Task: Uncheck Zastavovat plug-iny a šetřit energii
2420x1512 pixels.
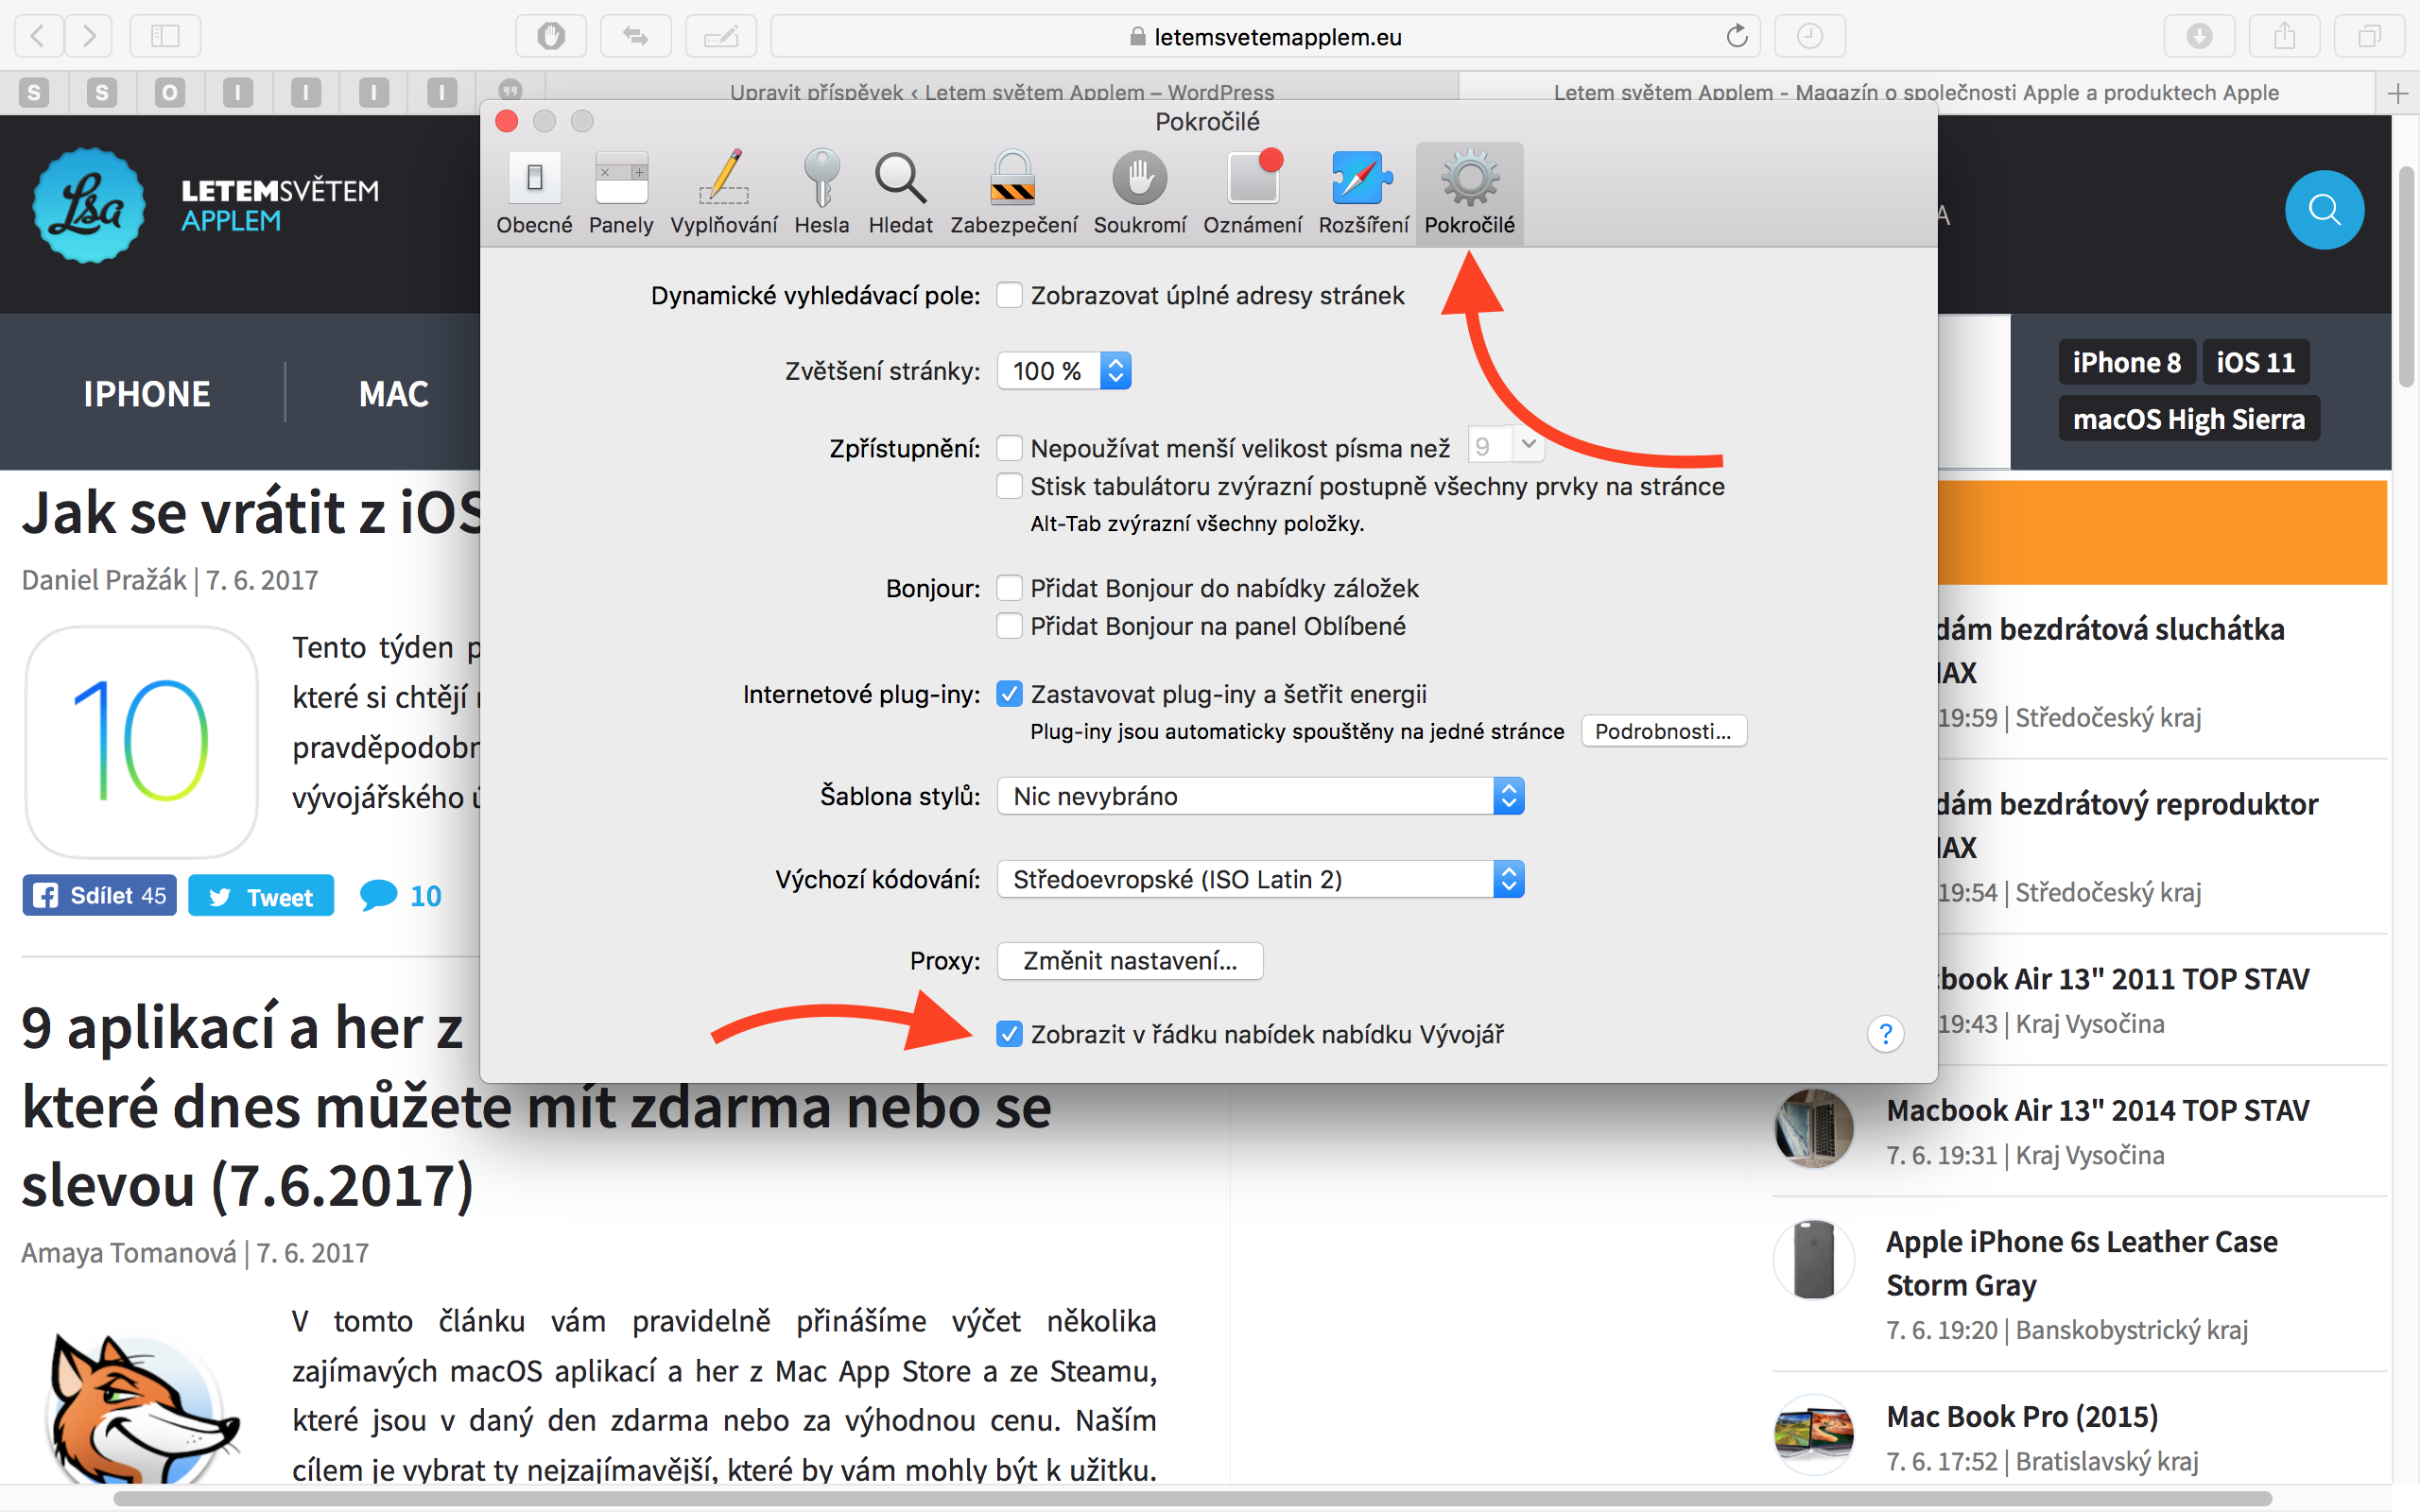Action: coord(1009,694)
